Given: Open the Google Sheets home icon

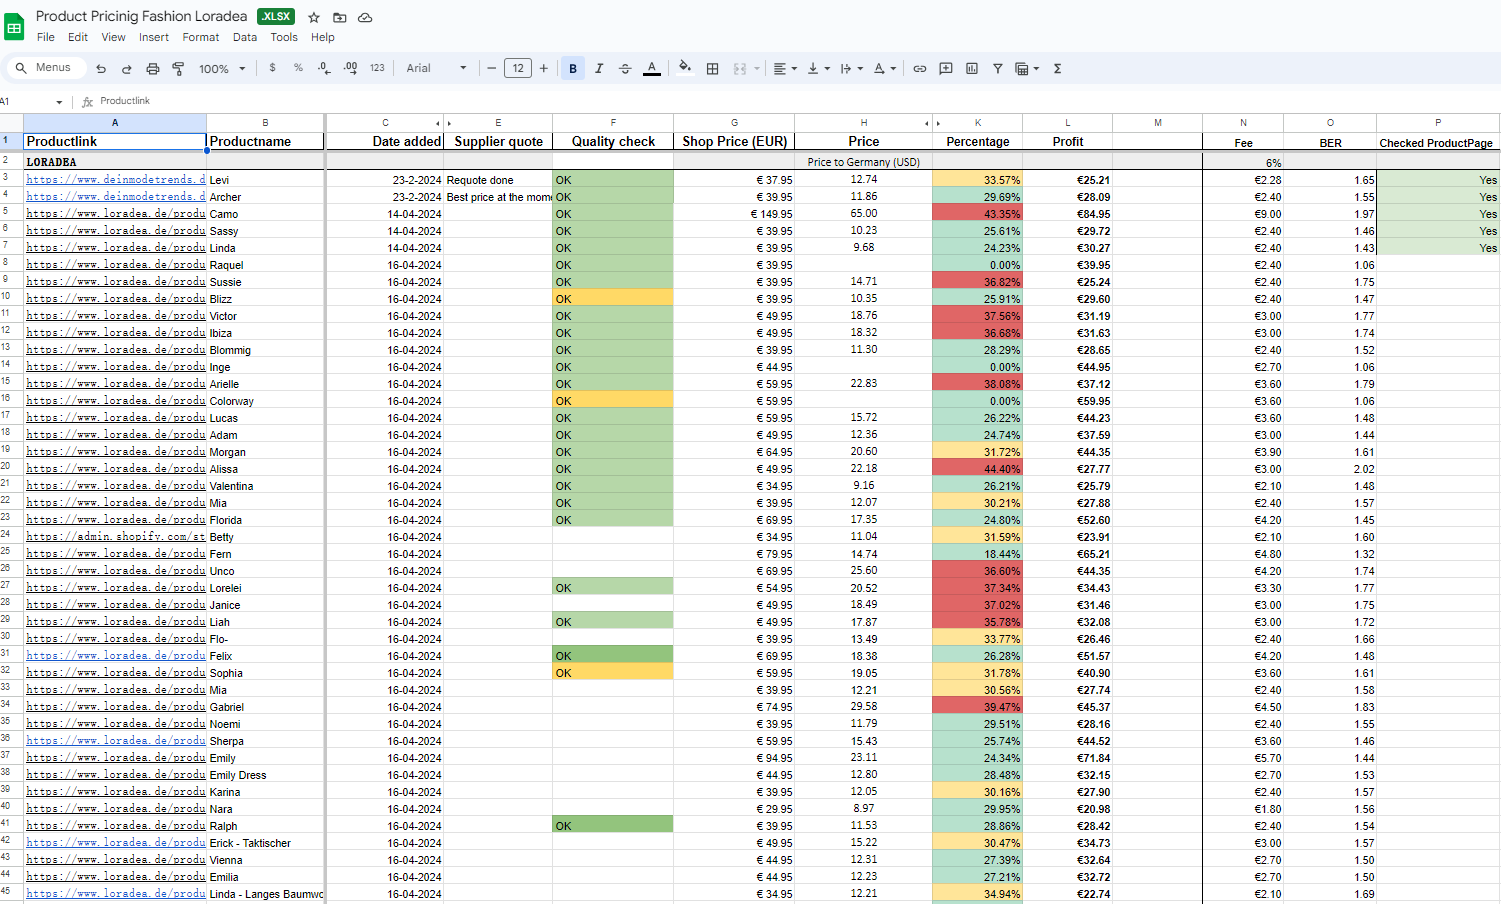Looking at the screenshot, I should [x=14, y=27].
